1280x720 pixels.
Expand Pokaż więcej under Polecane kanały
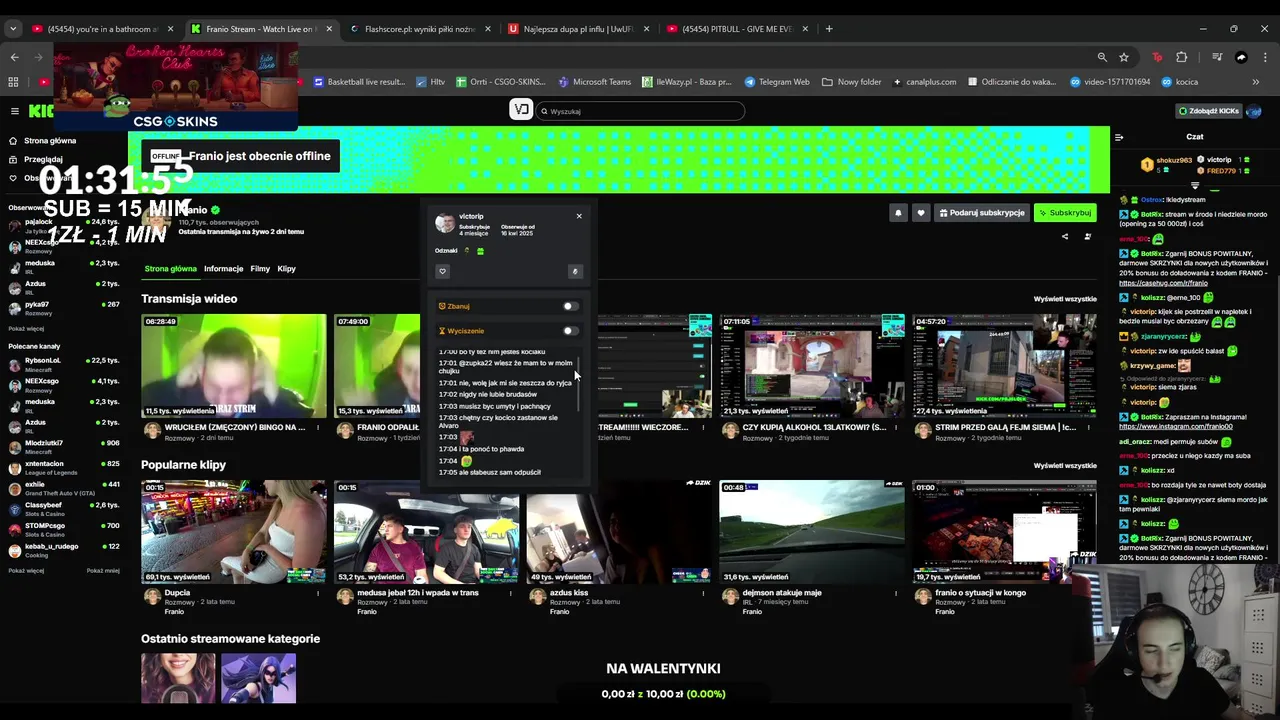26,570
